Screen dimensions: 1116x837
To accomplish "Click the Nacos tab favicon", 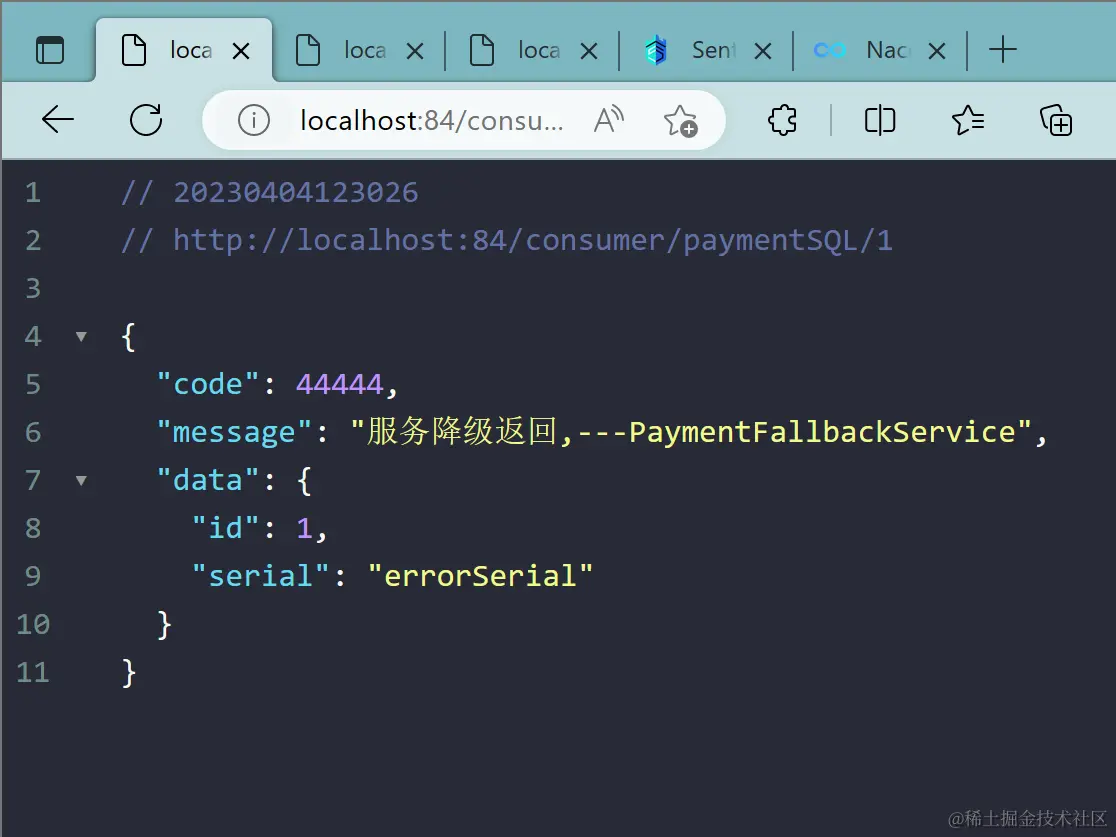I will [830, 50].
